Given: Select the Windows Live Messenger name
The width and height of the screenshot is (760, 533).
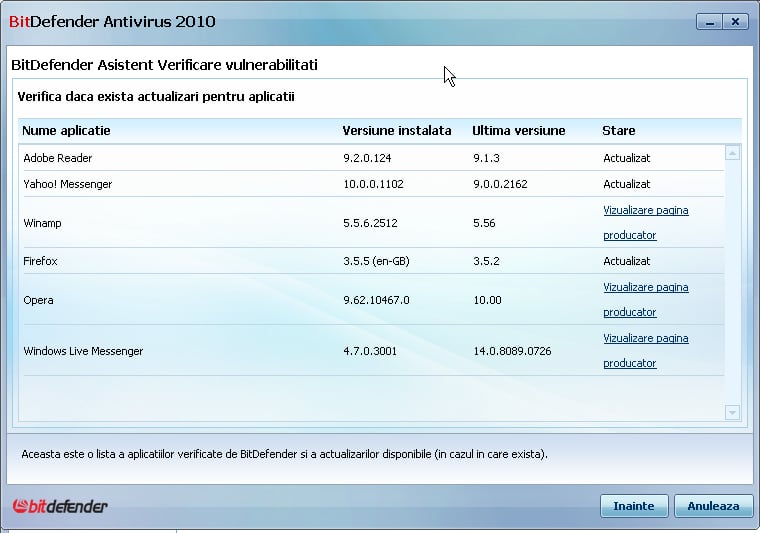Looking at the screenshot, I should 83,351.
